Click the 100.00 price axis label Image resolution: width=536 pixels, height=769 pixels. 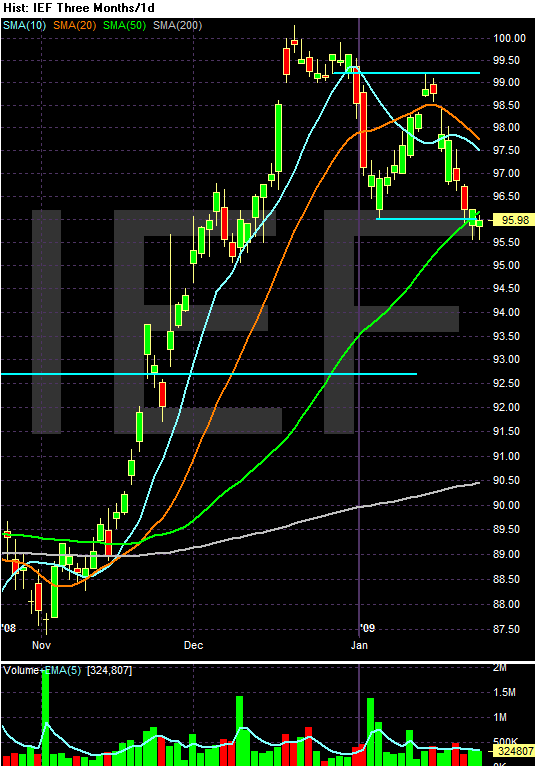point(509,38)
